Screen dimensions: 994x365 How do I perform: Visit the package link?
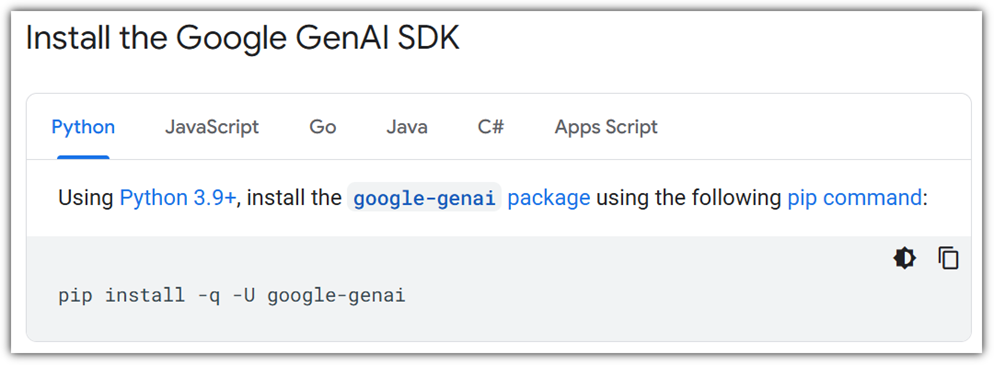point(549,198)
